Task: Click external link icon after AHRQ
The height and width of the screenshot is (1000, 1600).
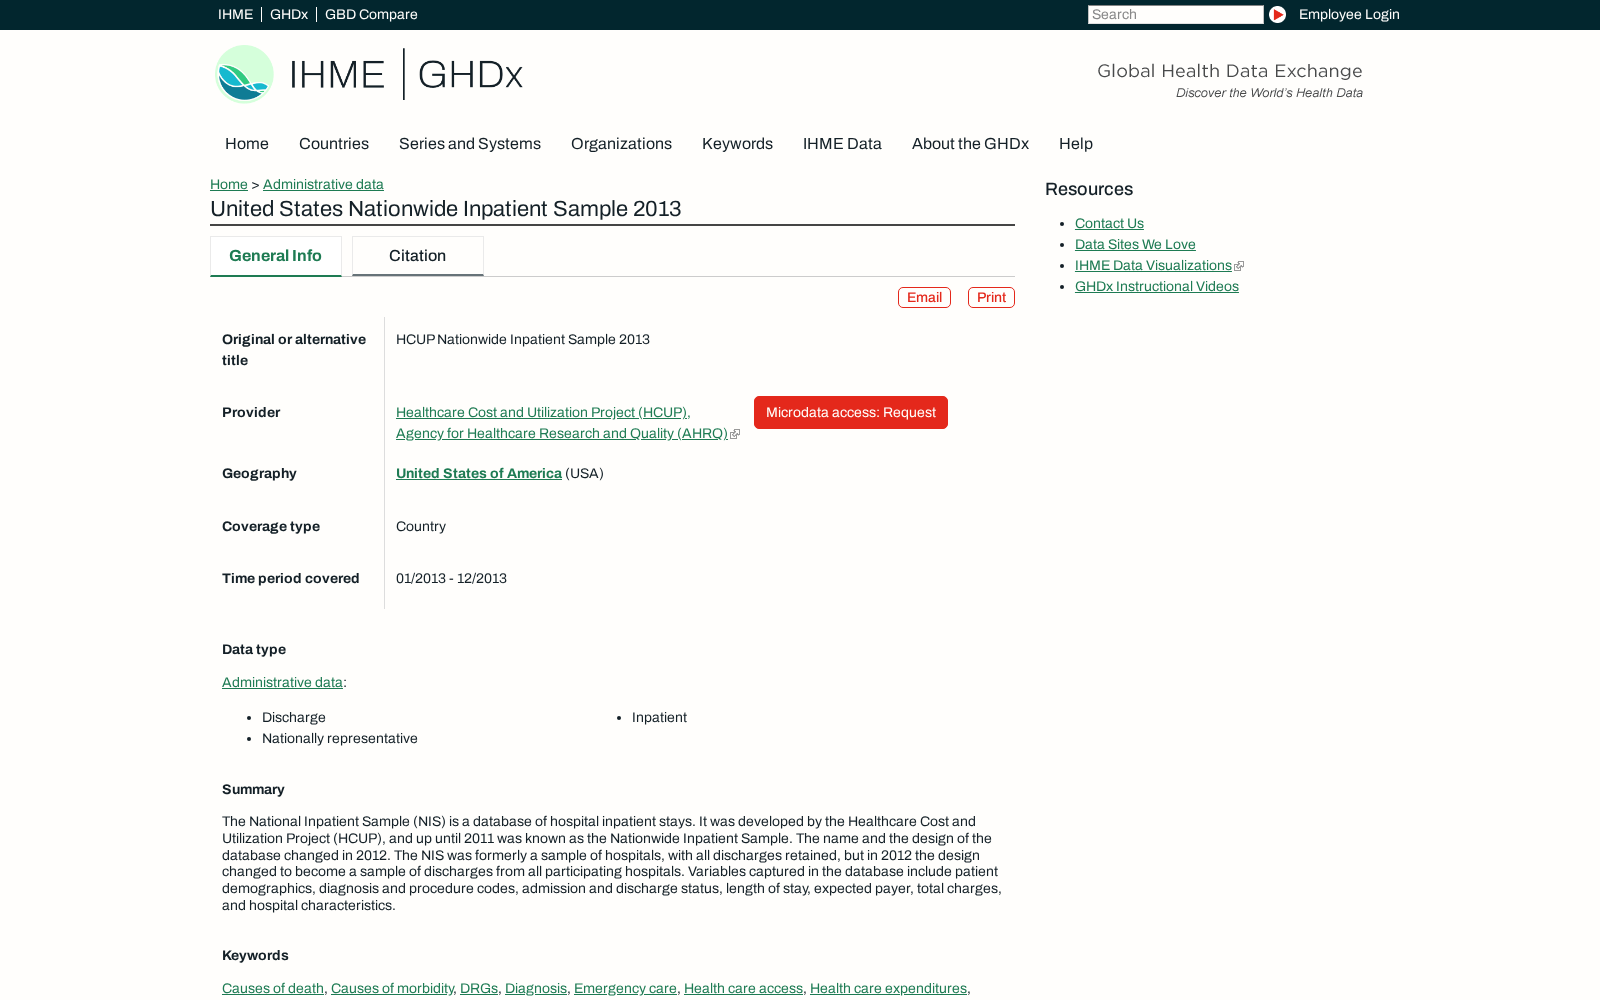Action: (x=735, y=434)
